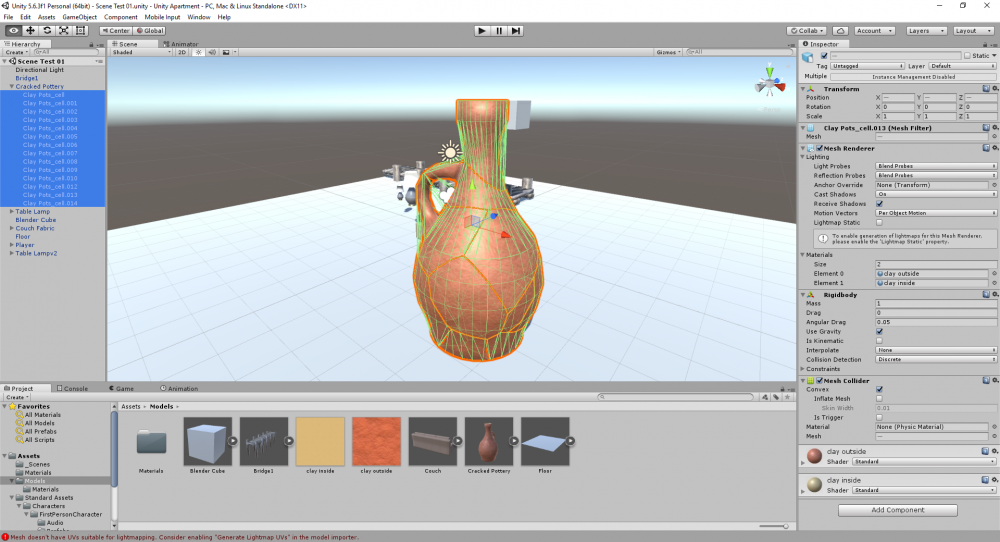Open the Window menu
Viewport: 1000px width, 542px height.
pyautogui.click(x=199, y=17)
